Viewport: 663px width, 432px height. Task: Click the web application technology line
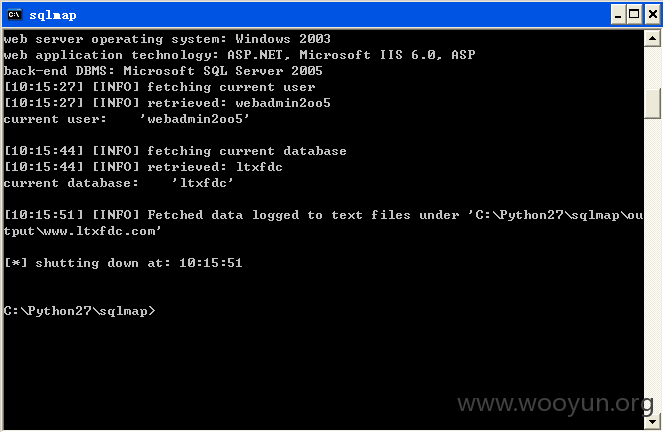click(x=239, y=55)
